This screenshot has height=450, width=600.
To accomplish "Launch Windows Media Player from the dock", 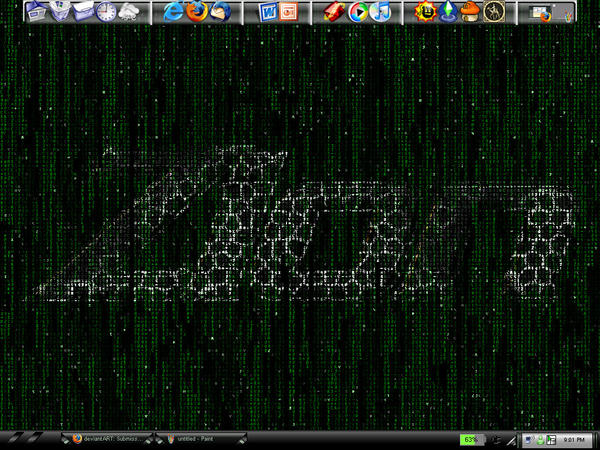I will point(358,12).
